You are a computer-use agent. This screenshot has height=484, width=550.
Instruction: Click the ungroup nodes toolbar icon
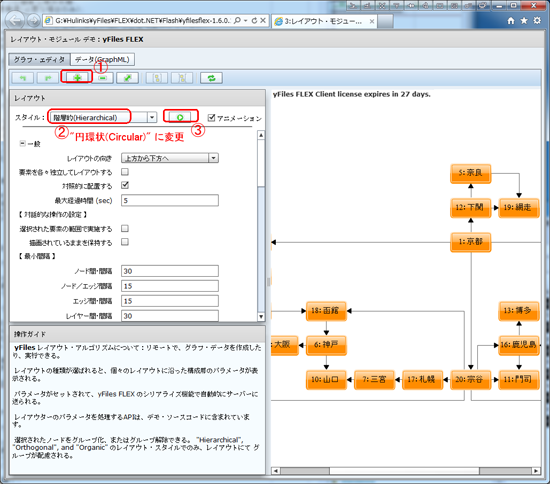pos(182,78)
